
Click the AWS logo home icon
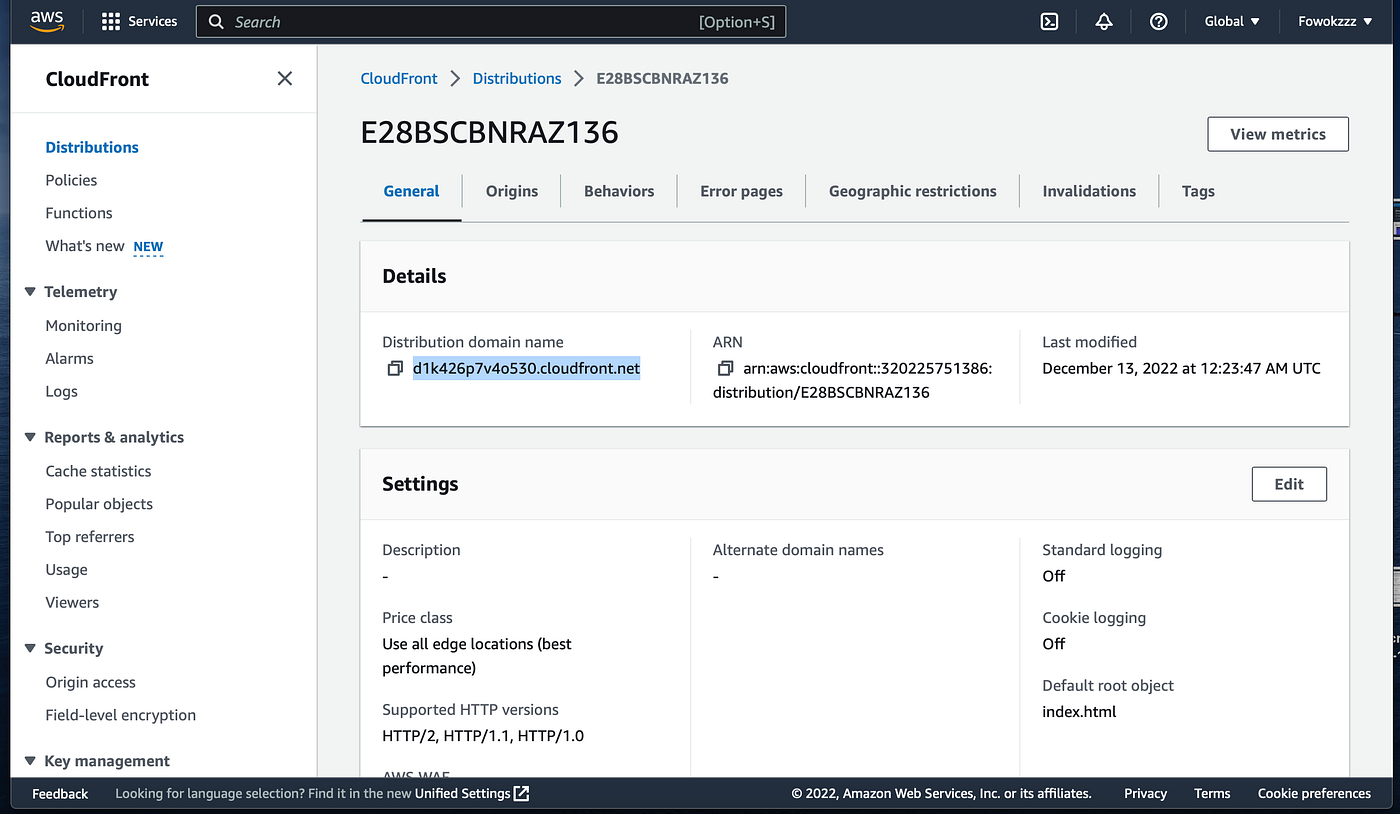point(47,21)
